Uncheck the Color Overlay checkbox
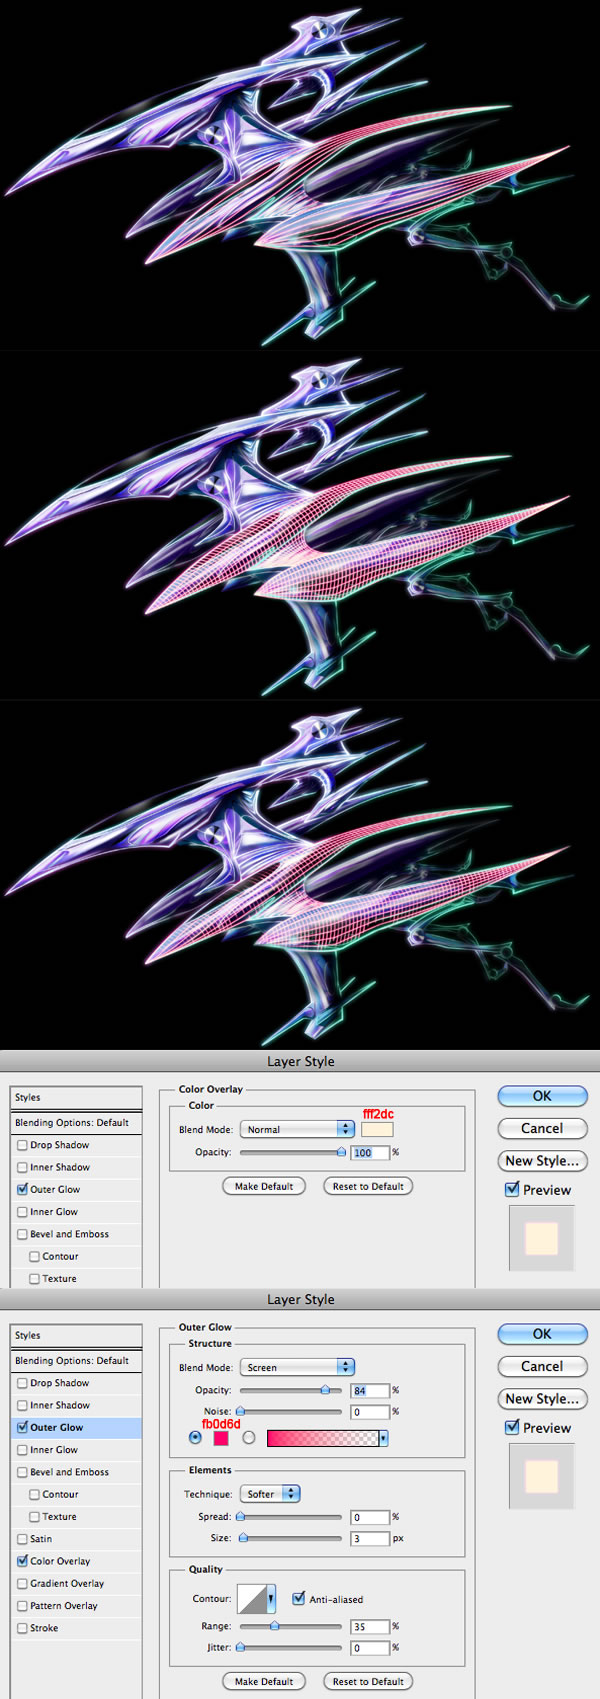Viewport: 600px width, 1699px height. 22,1561
